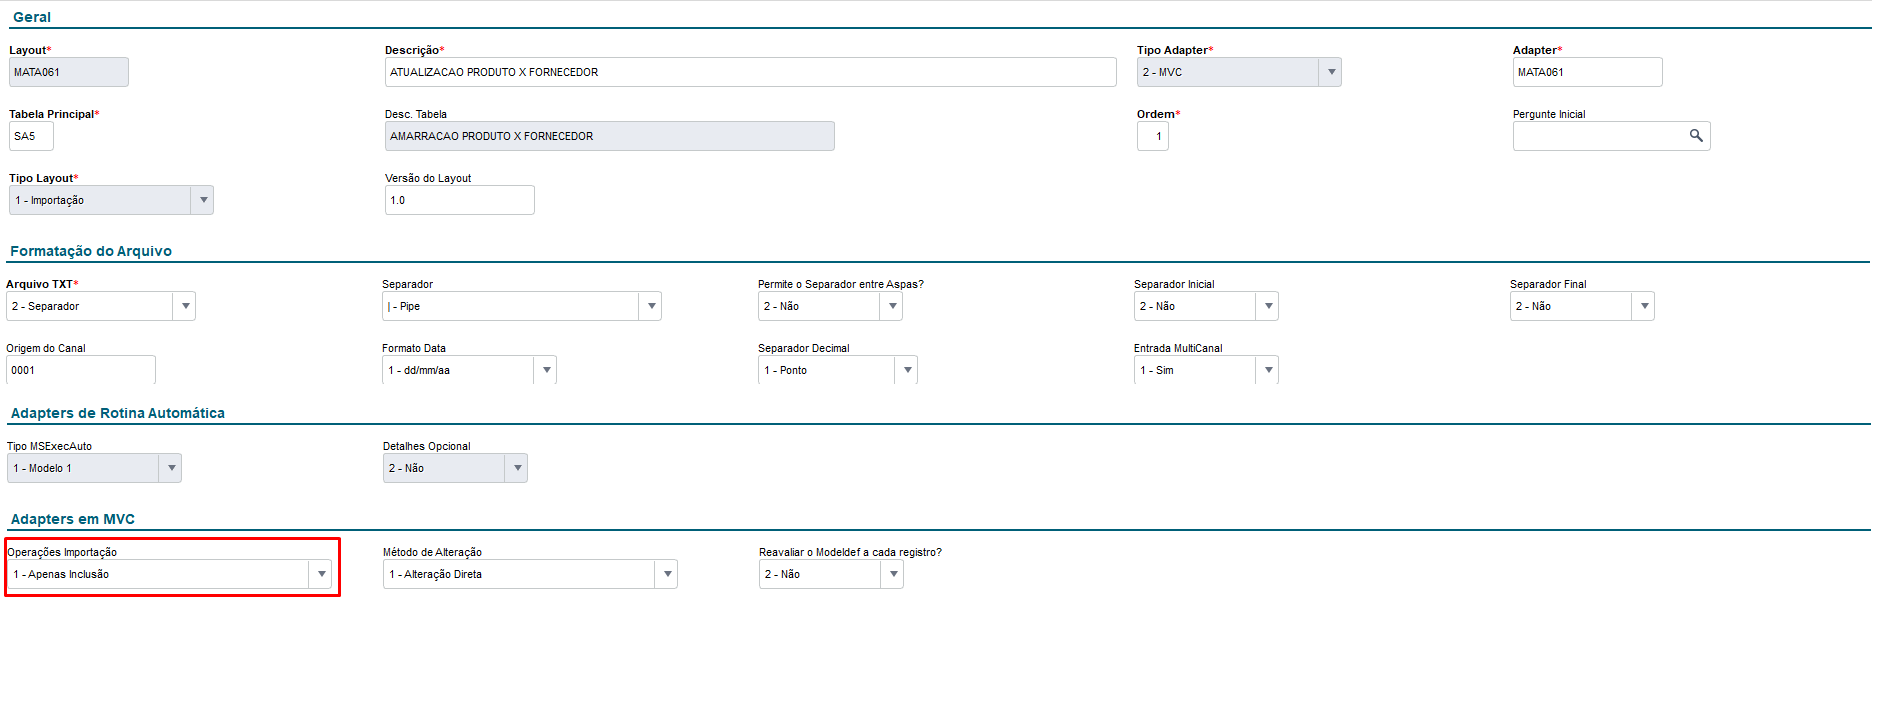Expand the Detalhes Opcional dropdown
The height and width of the screenshot is (712, 1896).
[517, 468]
